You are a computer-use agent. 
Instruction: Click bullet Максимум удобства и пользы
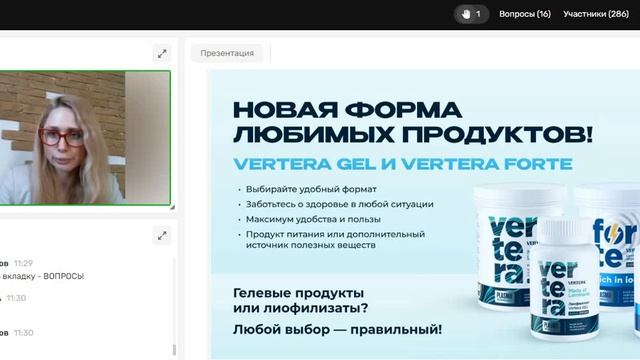point(313,220)
